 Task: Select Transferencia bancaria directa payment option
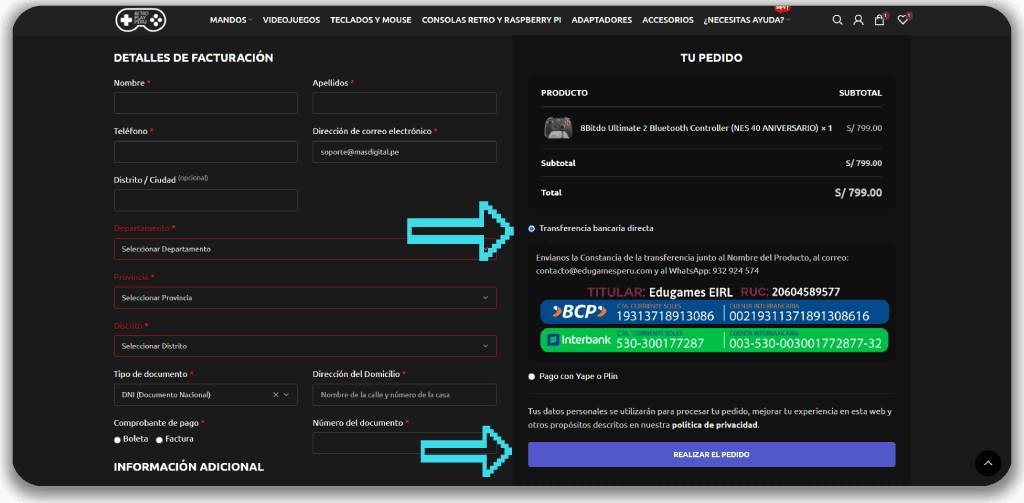point(532,228)
